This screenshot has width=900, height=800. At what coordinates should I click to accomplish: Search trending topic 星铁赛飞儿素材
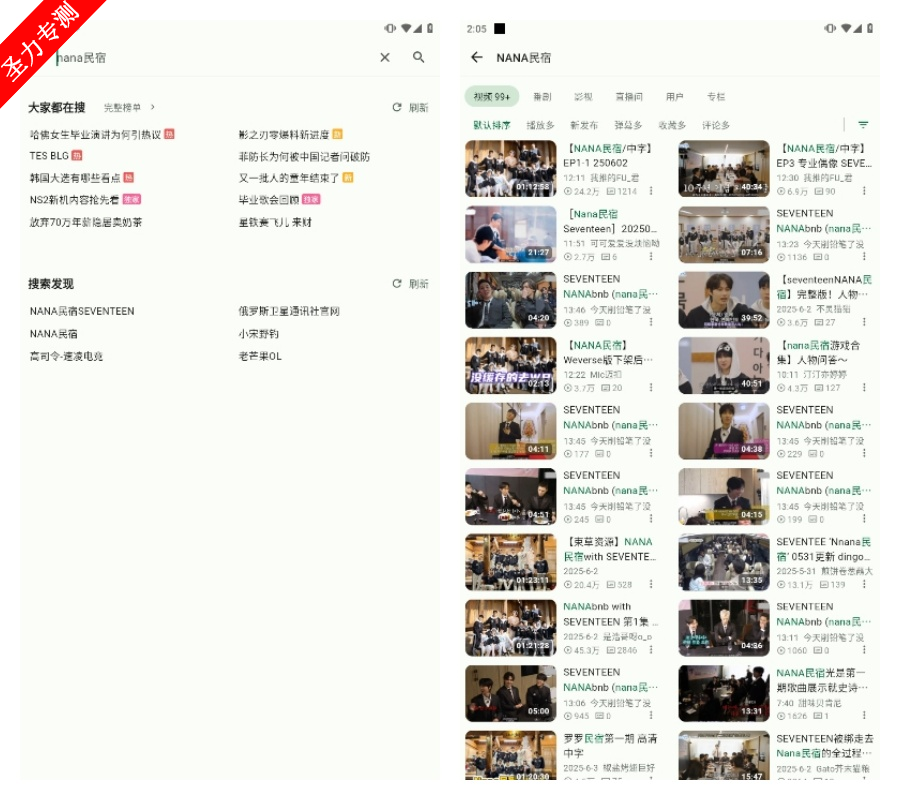tap(275, 222)
